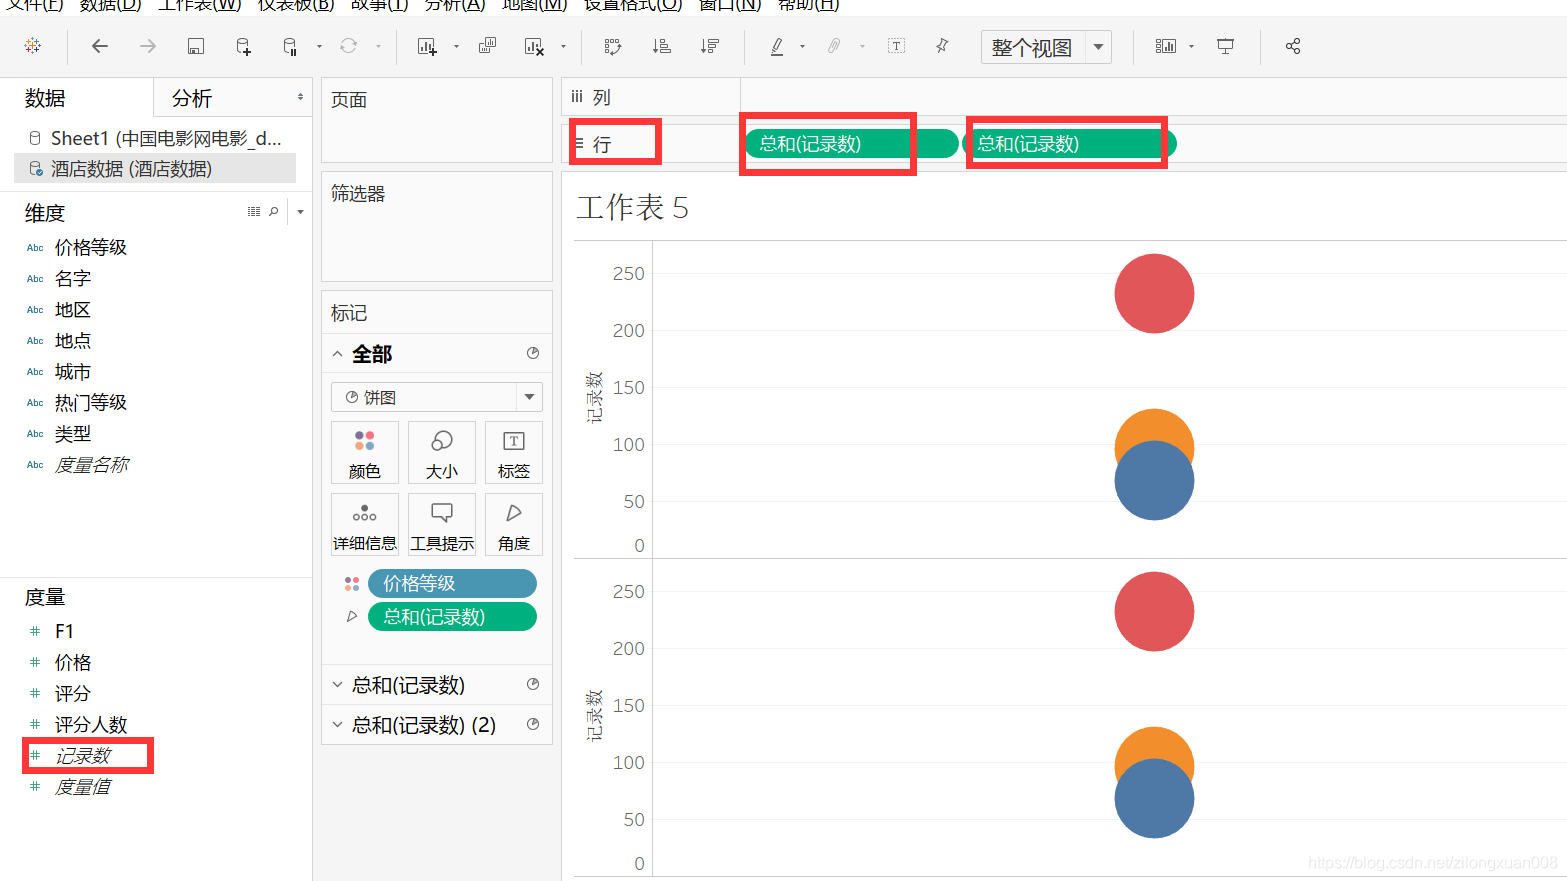Click the second 总和(记录数) pill in rows shelf

(x=1069, y=144)
